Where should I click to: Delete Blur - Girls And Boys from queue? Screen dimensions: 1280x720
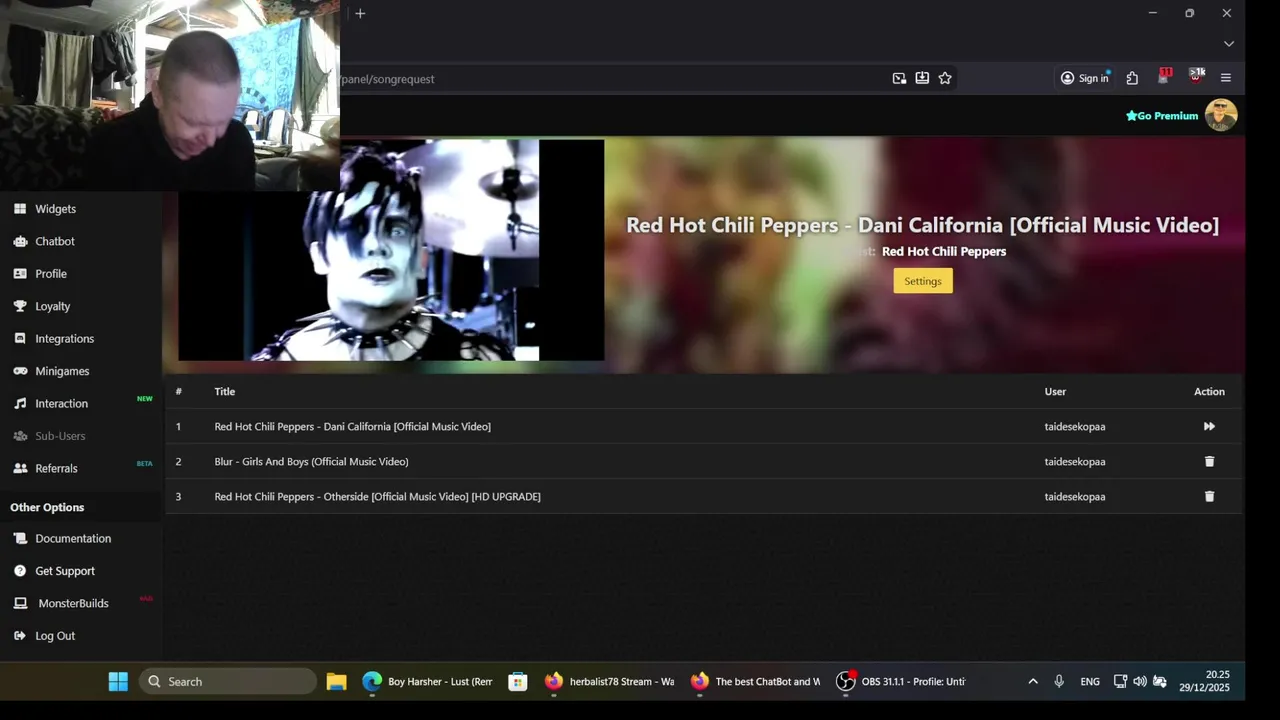pyautogui.click(x=1209, y=462)
